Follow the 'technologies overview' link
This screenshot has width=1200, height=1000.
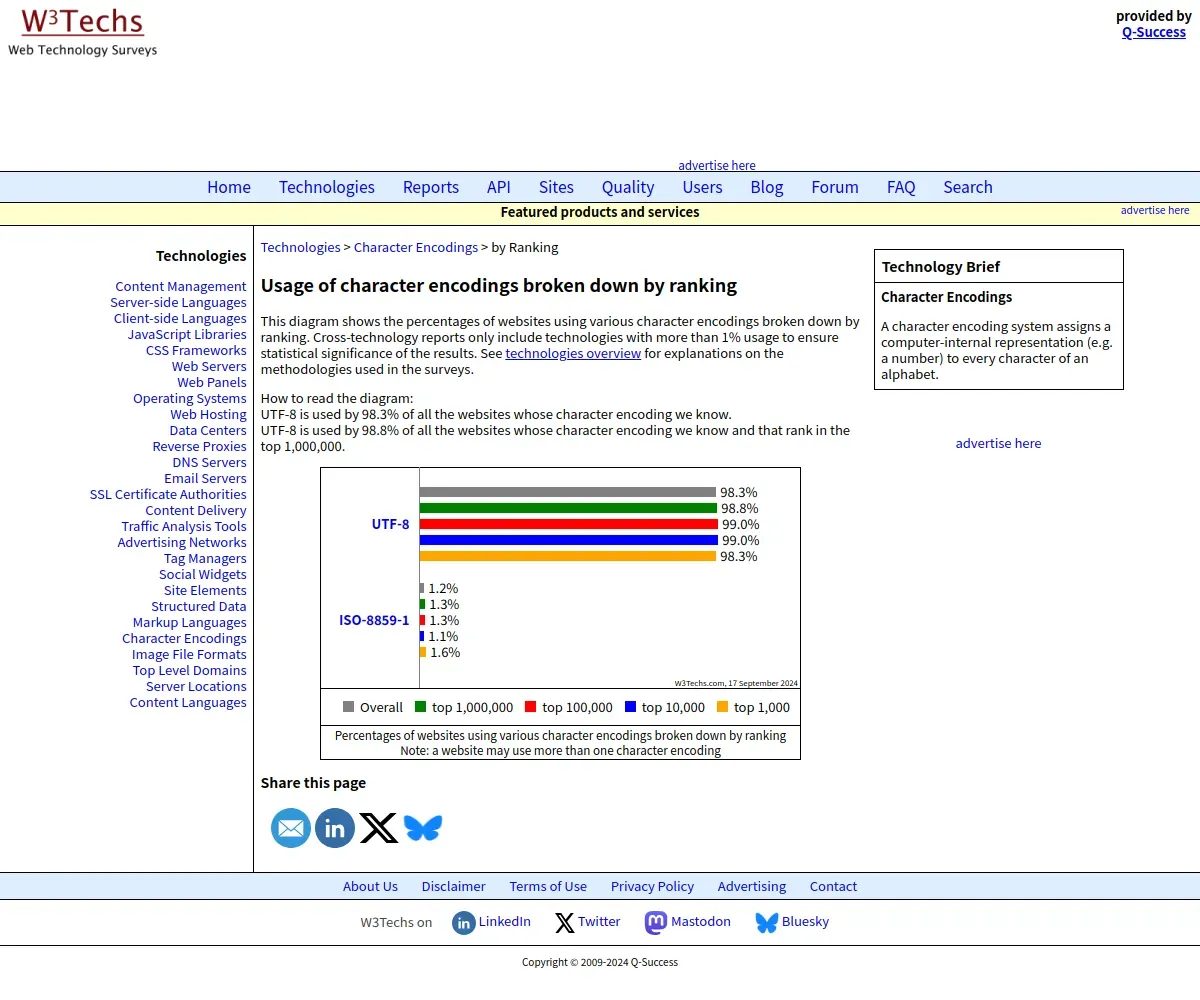pos(573,353)
